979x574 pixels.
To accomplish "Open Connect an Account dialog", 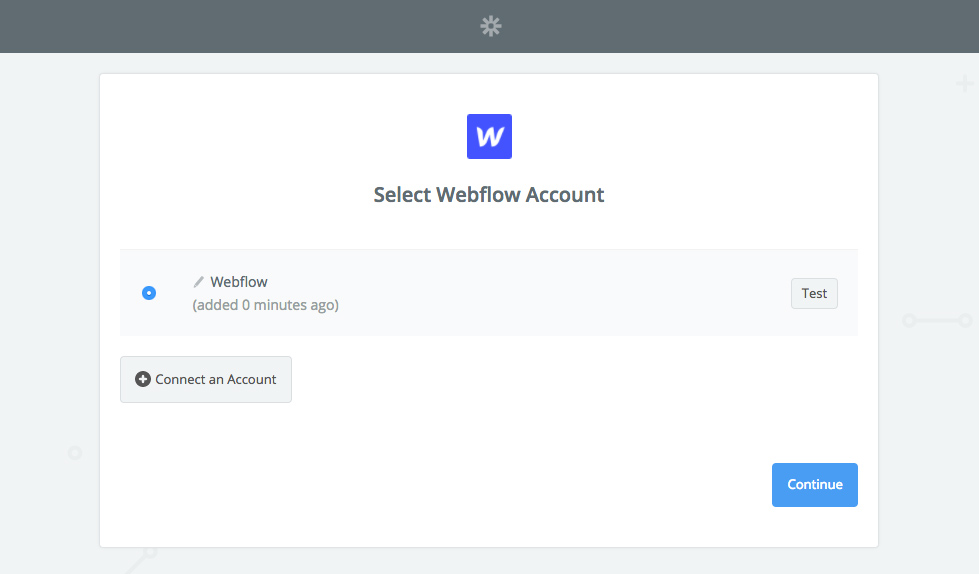I will (206, 379).
